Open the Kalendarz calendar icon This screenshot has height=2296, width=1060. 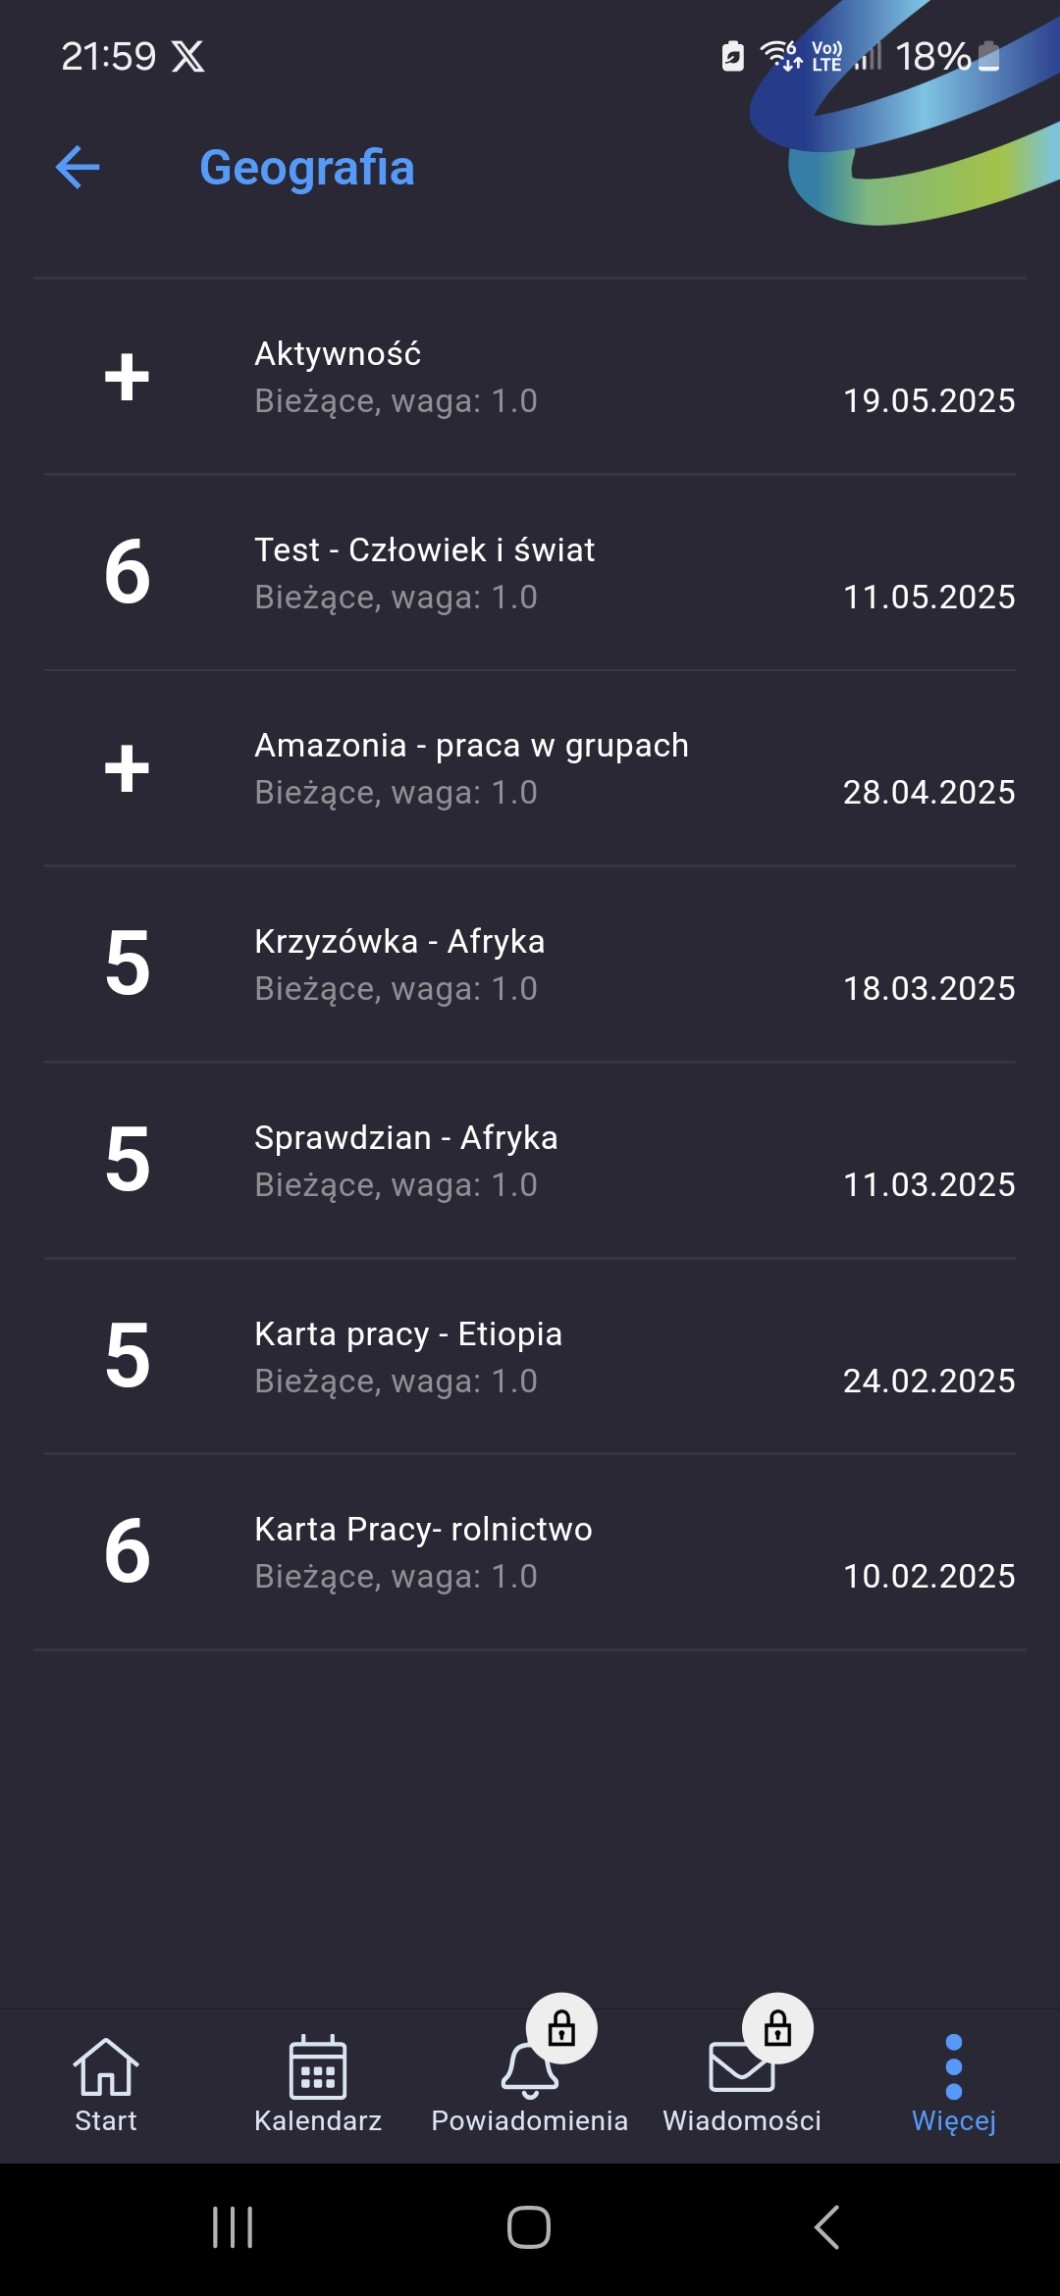318,2066
